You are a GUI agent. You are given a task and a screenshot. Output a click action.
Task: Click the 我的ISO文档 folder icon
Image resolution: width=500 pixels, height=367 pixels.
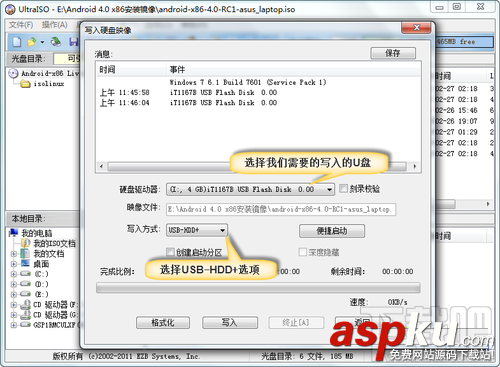(25, 243)
